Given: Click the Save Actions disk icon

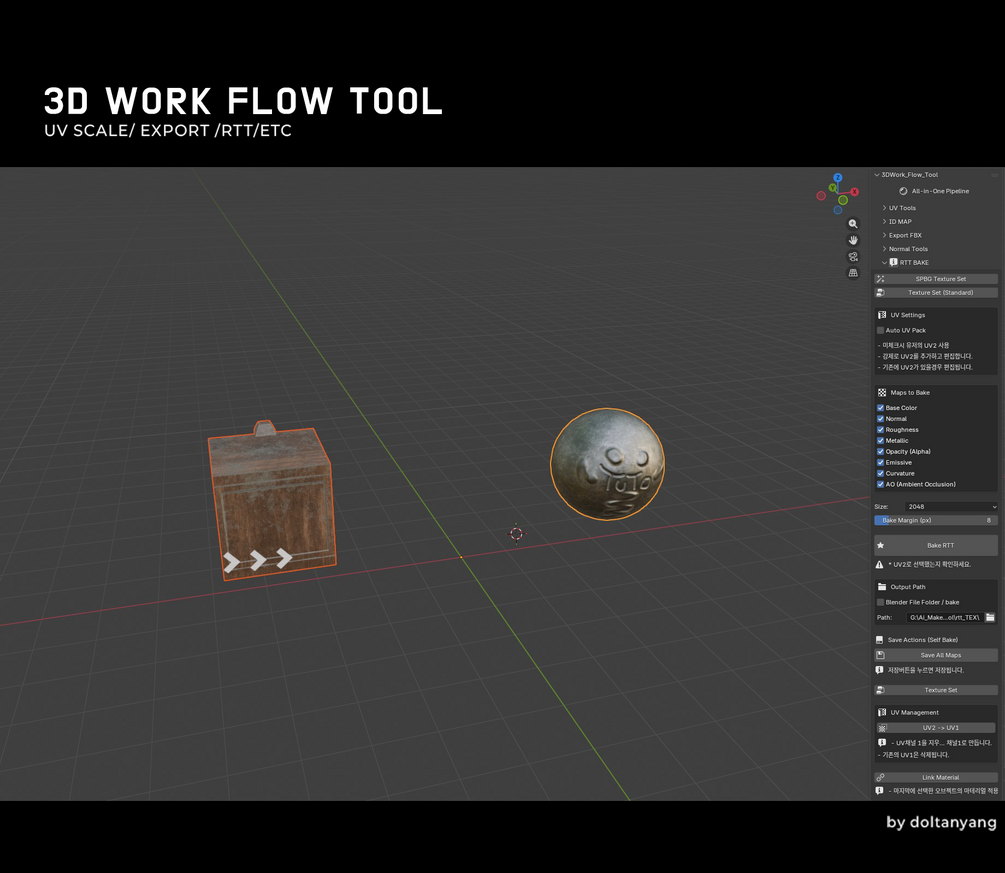Looking at the screenshot, I should (879, 640).
